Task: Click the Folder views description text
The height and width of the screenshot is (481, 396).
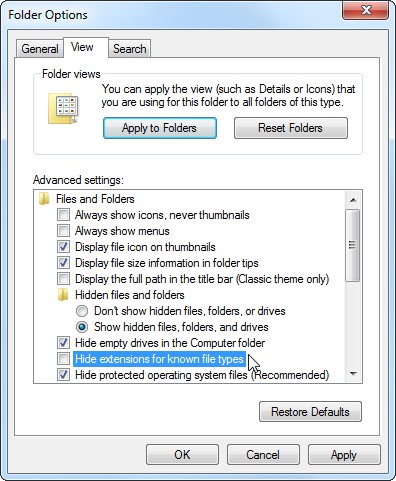Action: point(228,96)
